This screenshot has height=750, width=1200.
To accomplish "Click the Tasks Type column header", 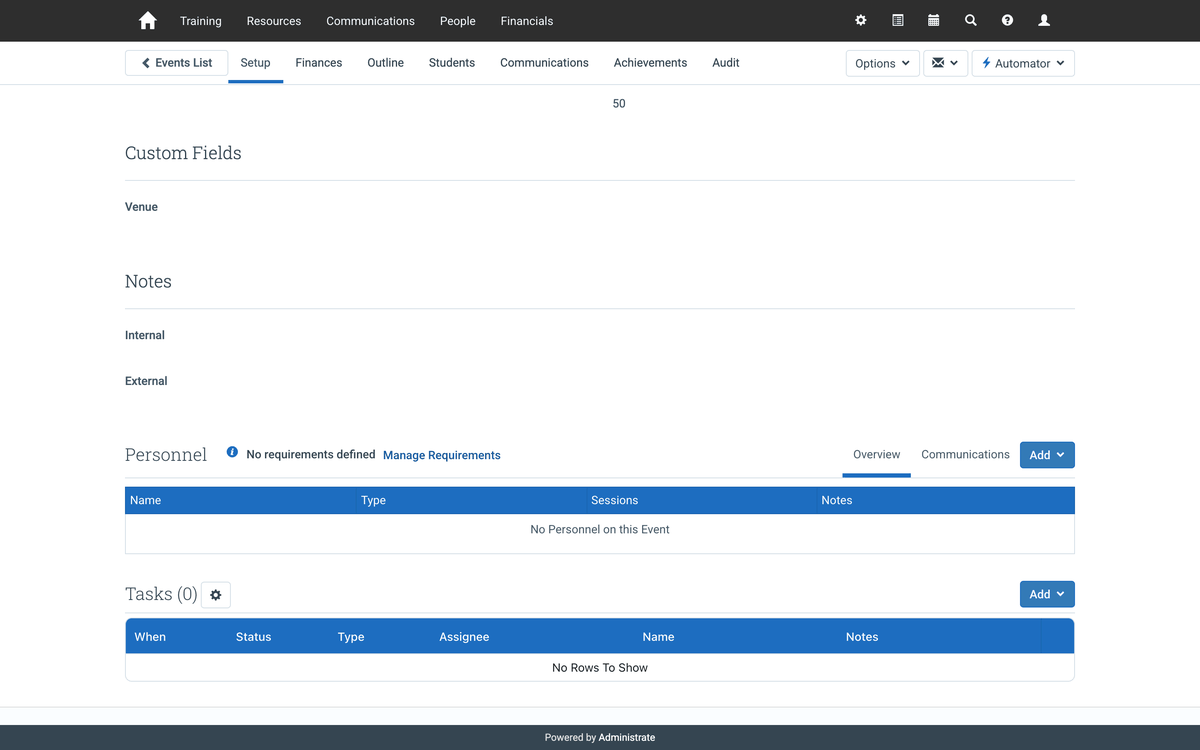I will [351, 637].
